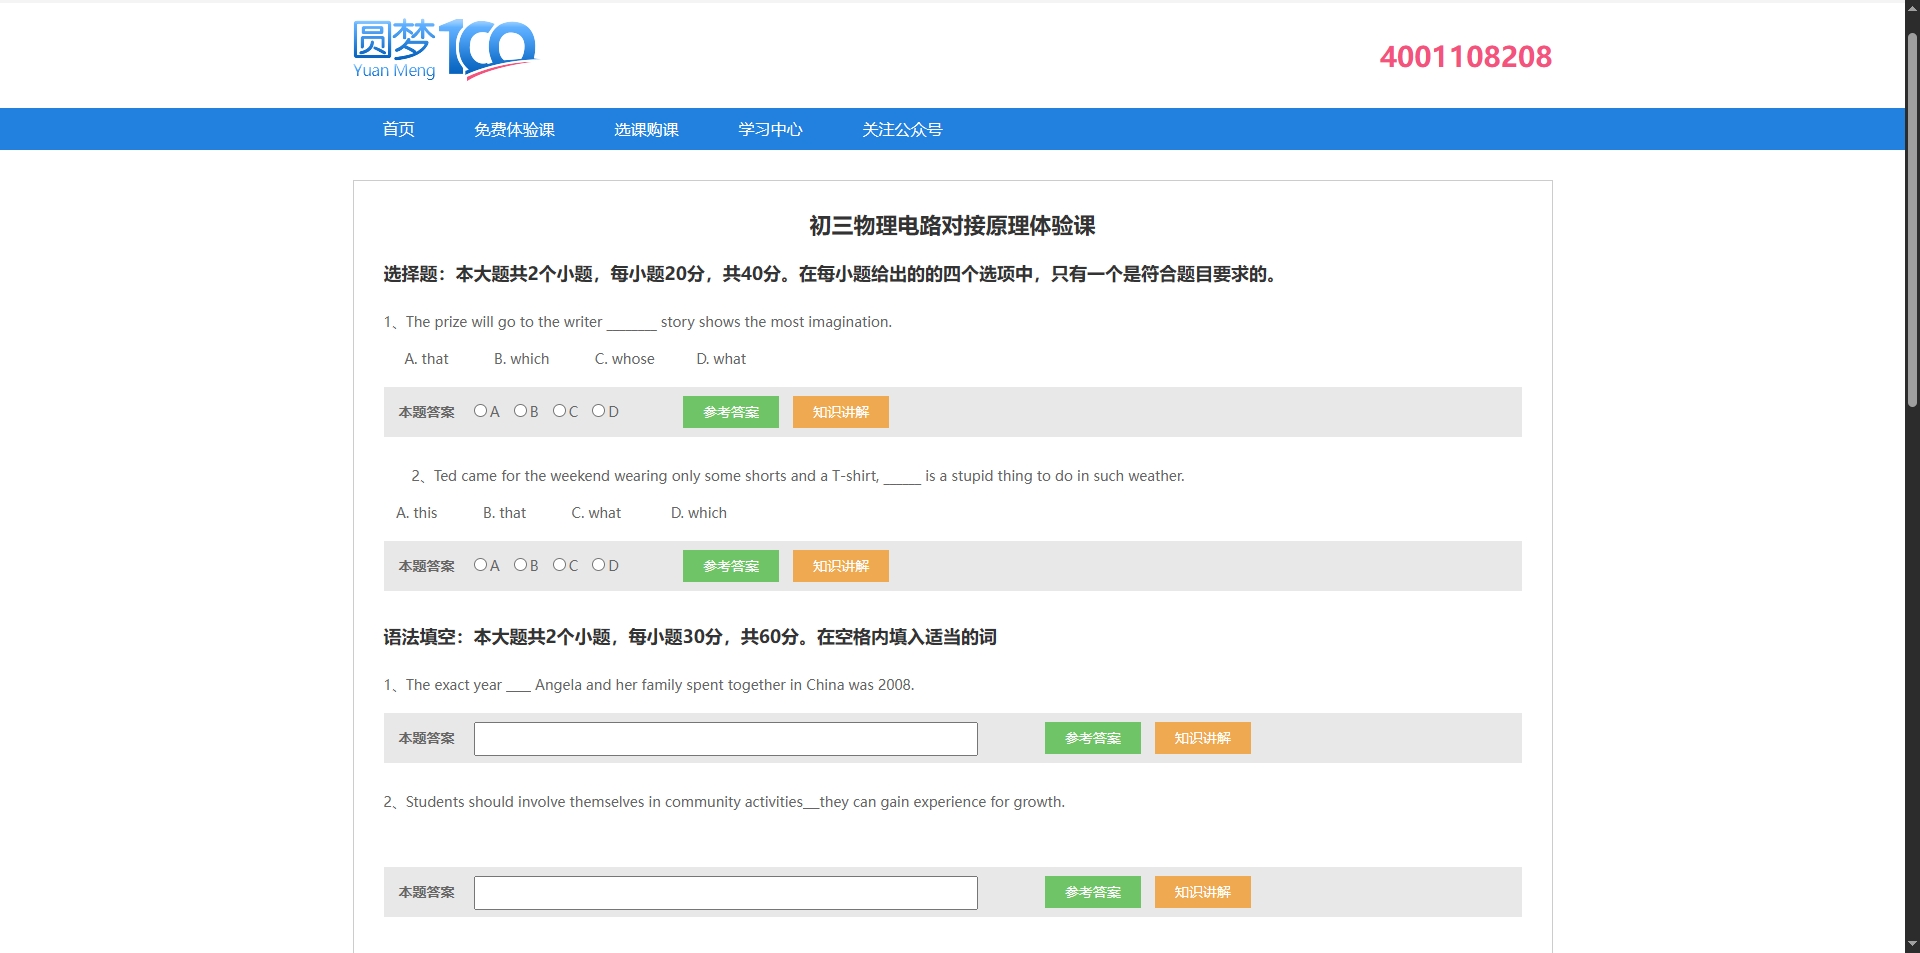Pick option B for question 2
This screenshot has height=953, width=1920.
click(x=520, y=565)
